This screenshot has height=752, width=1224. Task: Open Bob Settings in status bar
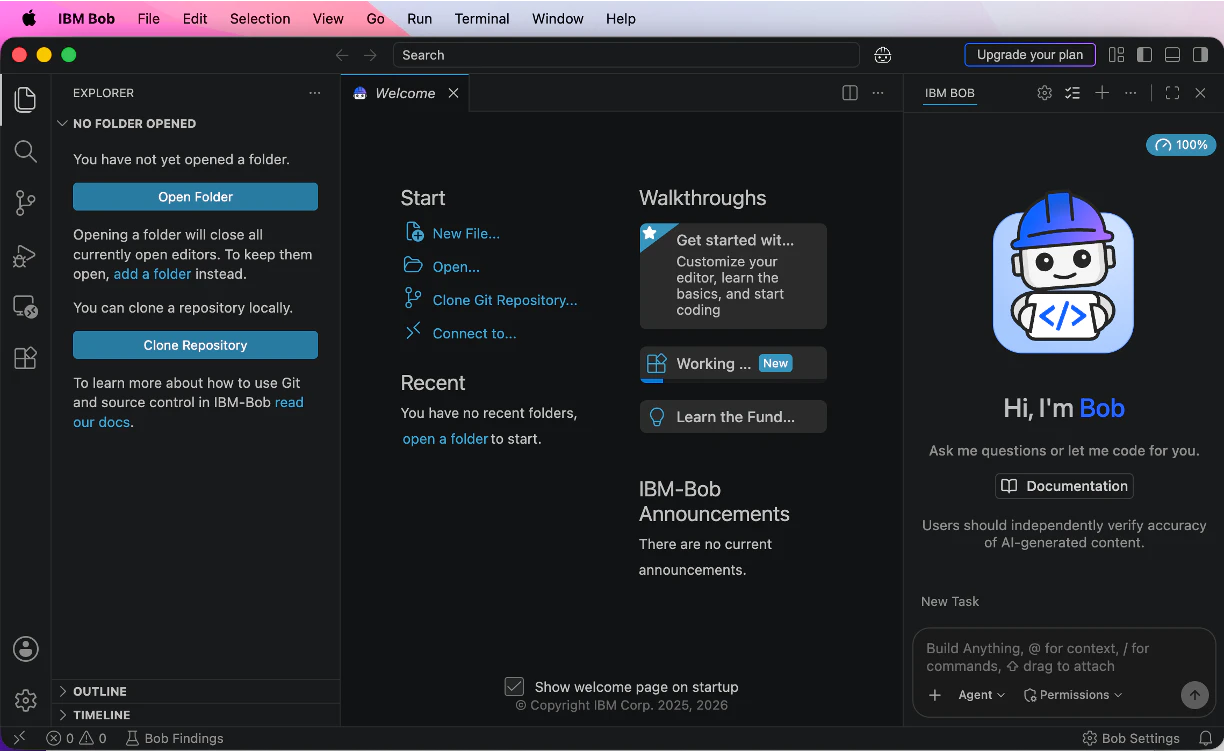click(x=1131, y=738)
